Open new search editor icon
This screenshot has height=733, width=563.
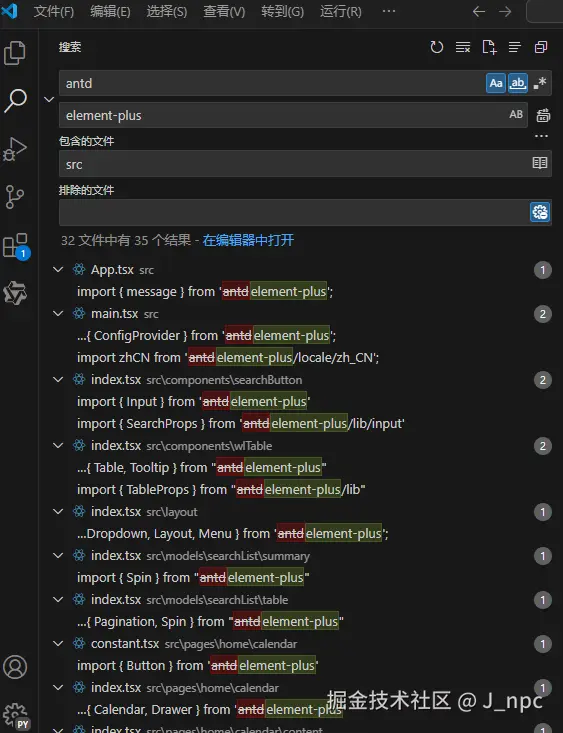[x=489, y=47]
